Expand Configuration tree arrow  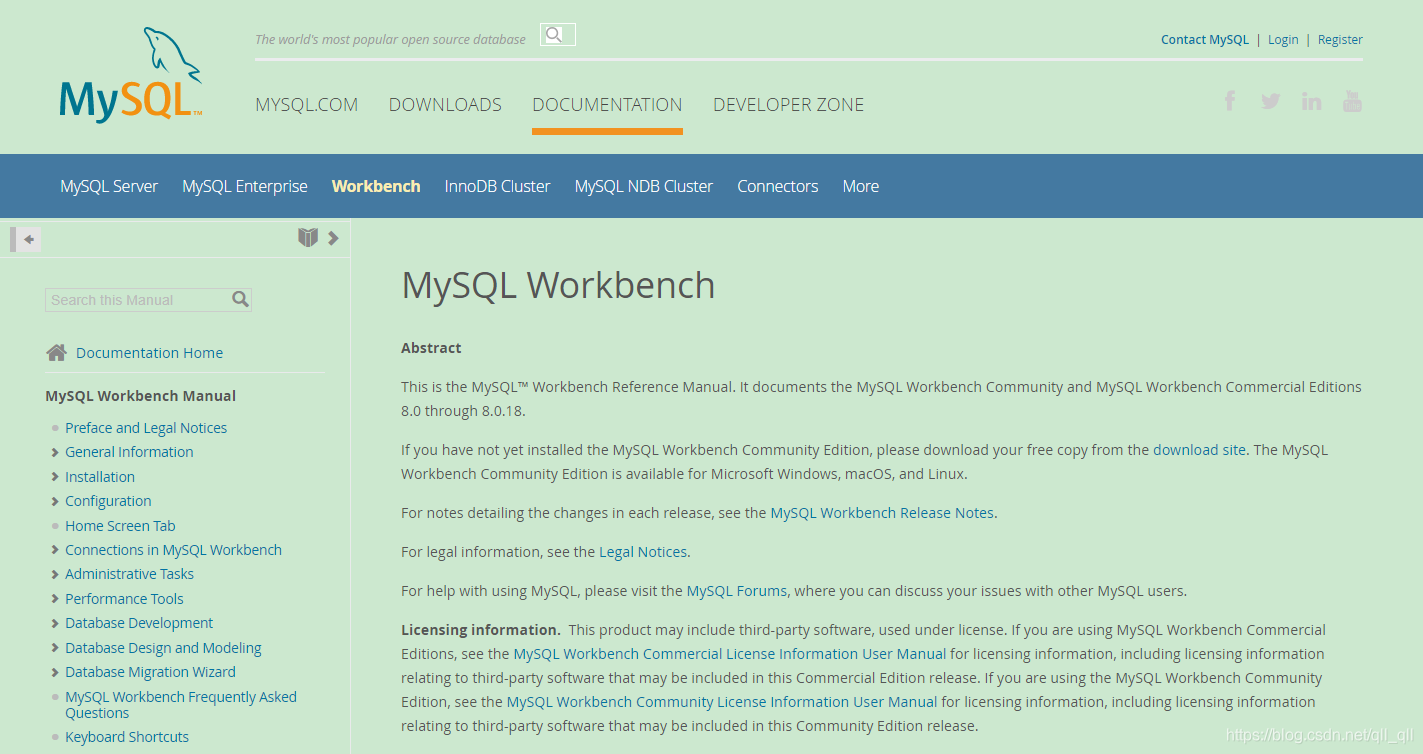[x=55, y=501]
